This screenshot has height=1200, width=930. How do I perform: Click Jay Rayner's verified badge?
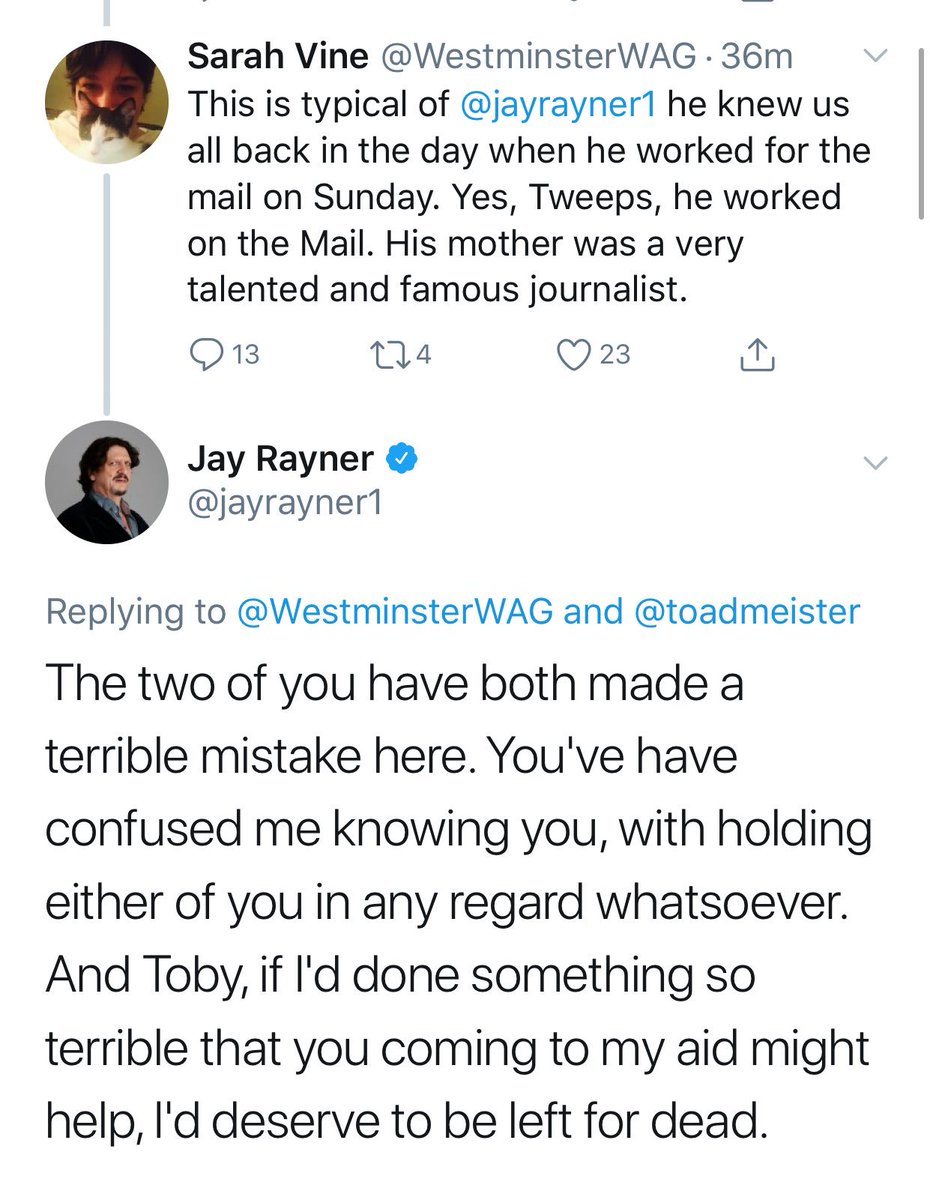click(x=402, y=459)
